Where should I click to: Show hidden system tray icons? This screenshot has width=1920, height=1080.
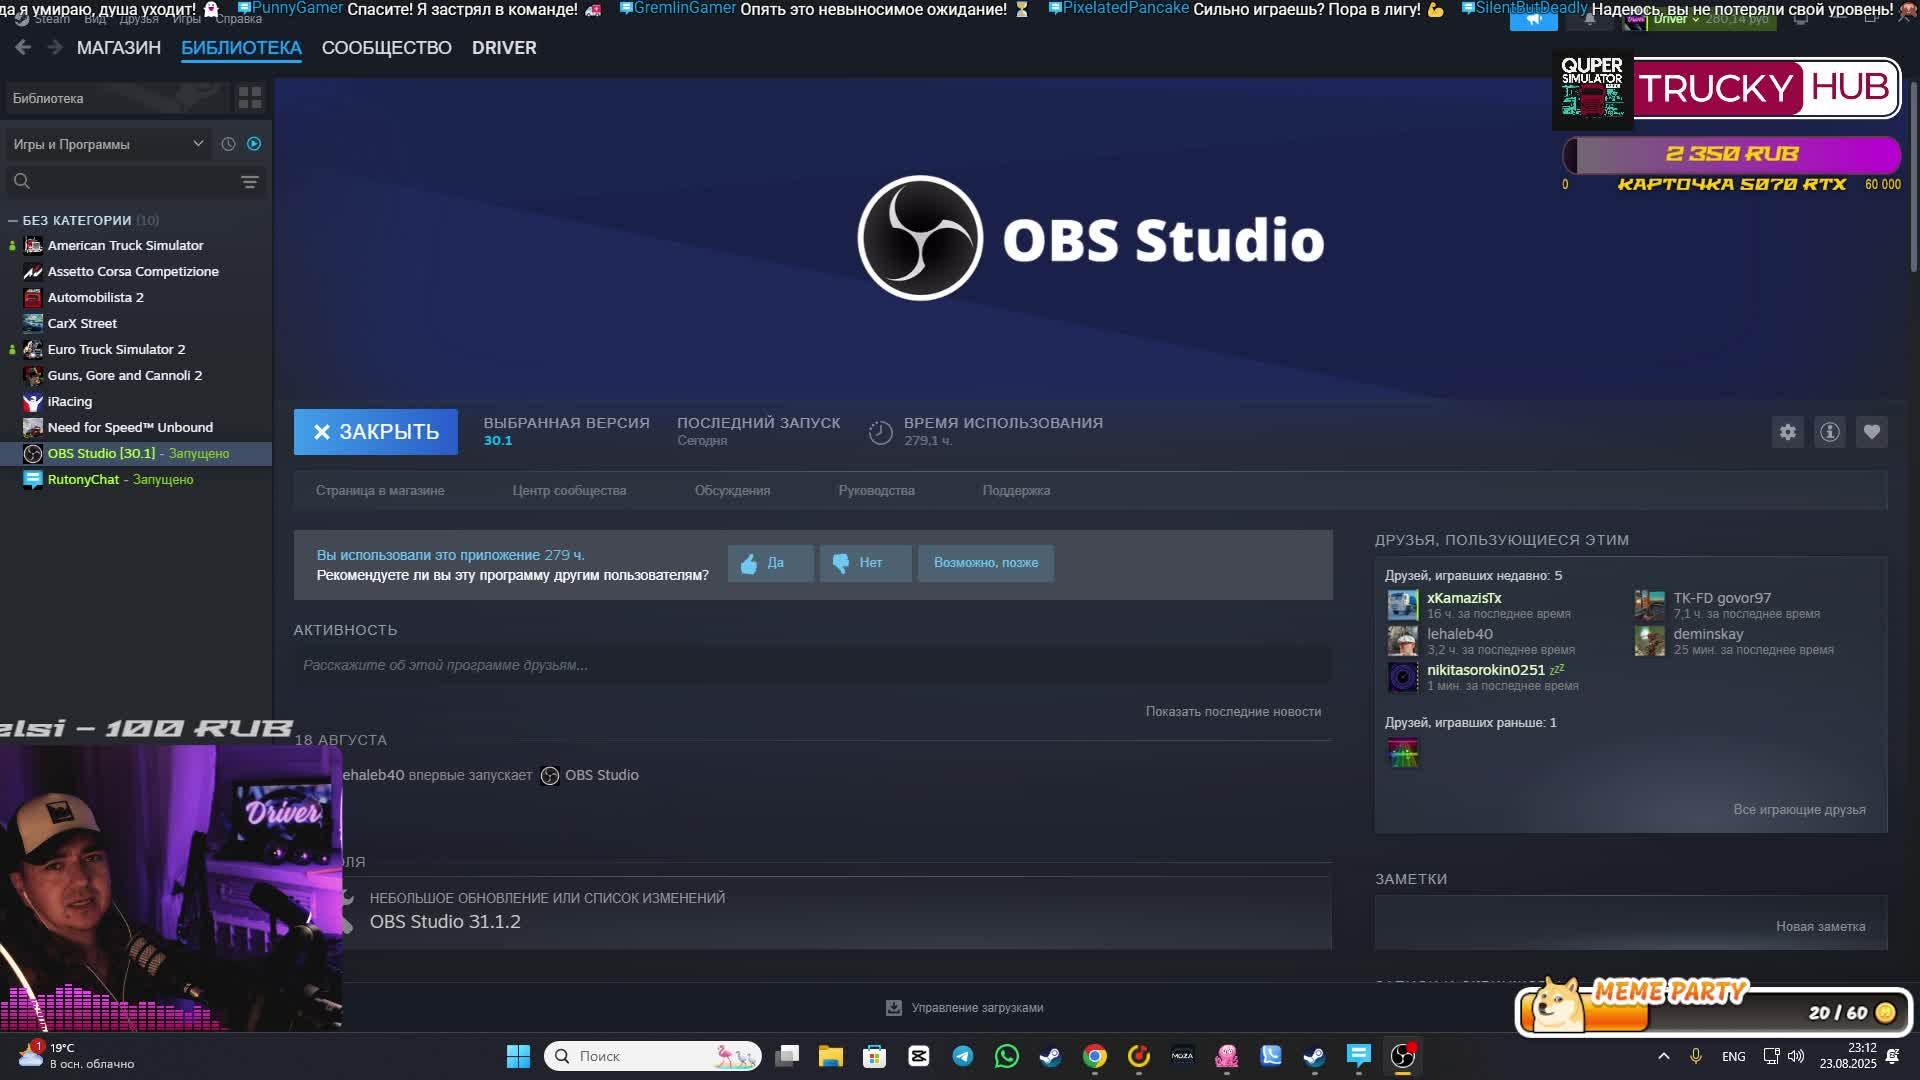pyautogui.click(x=1664, y=1056)
